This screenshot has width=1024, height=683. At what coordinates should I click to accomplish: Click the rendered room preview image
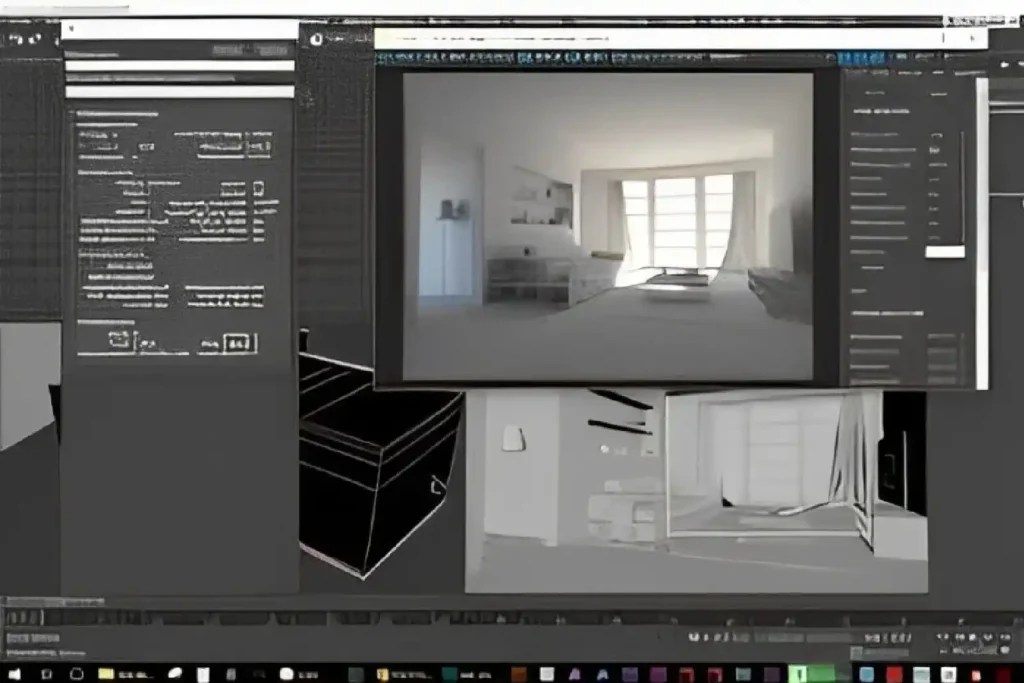point(608,226)
